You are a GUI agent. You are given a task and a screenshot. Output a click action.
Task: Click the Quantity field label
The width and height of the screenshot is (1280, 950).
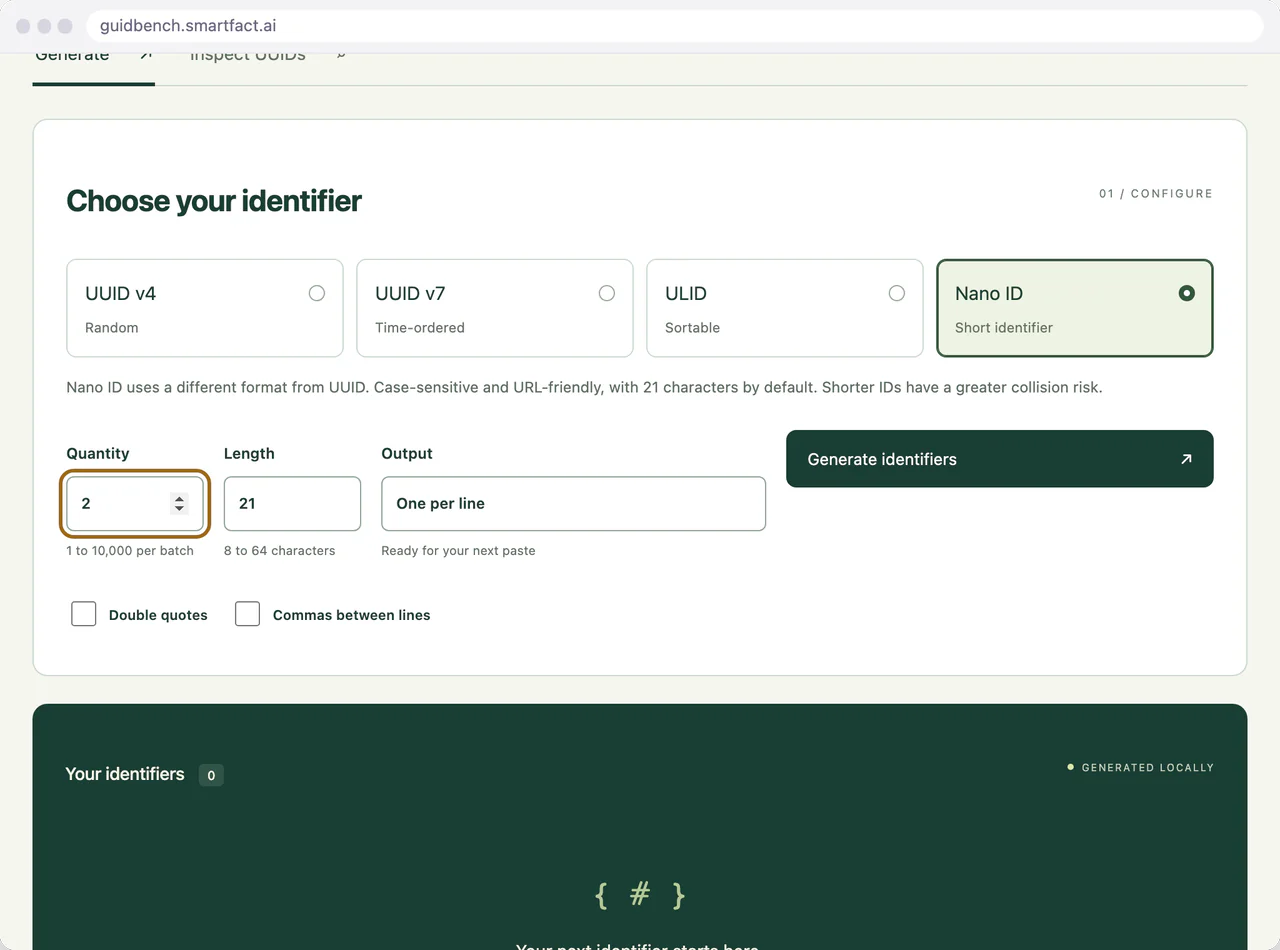(98, 454)
